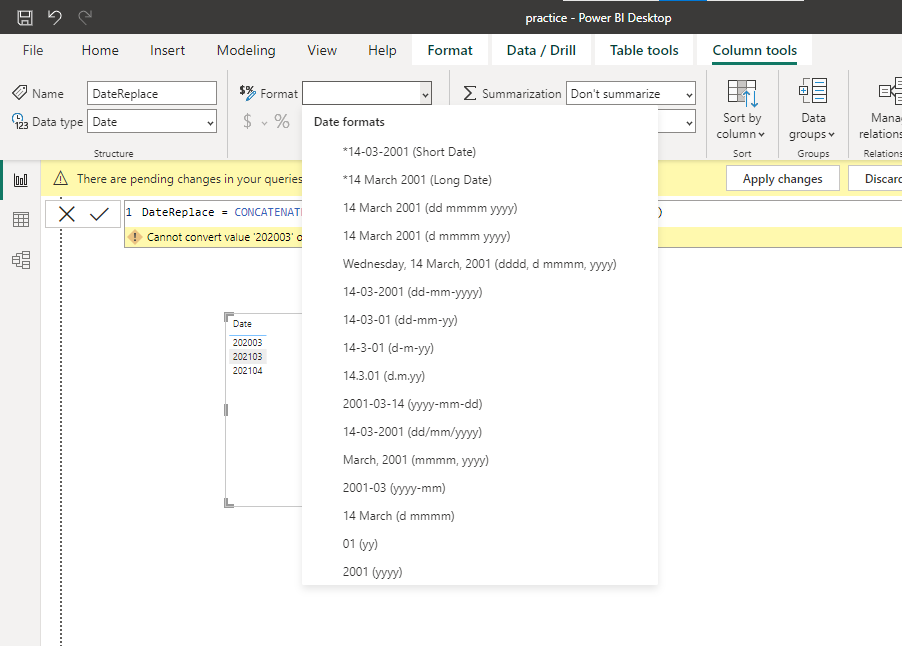Click the Save icon in title bar
This screenshot has height=646, width=902.
[25, 17]
